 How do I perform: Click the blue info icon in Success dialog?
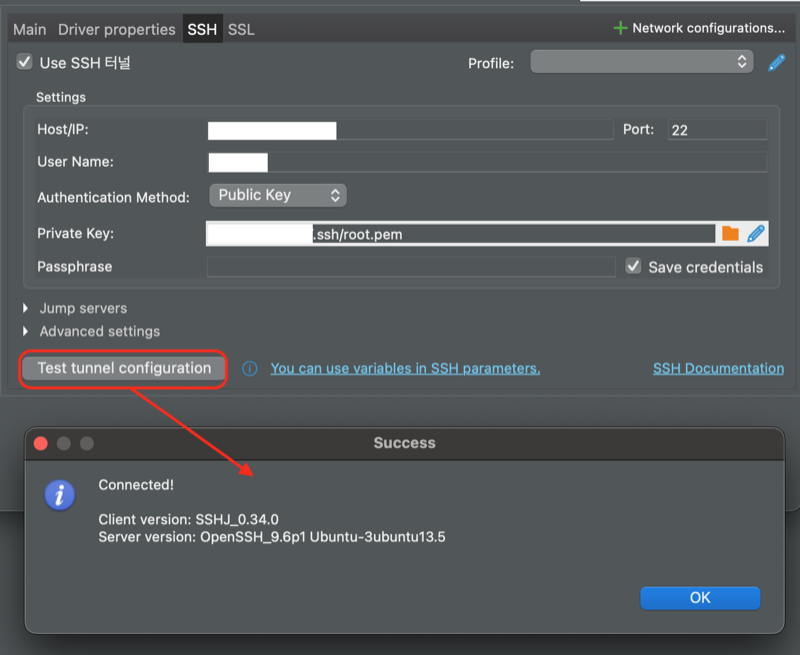[60, 495]
